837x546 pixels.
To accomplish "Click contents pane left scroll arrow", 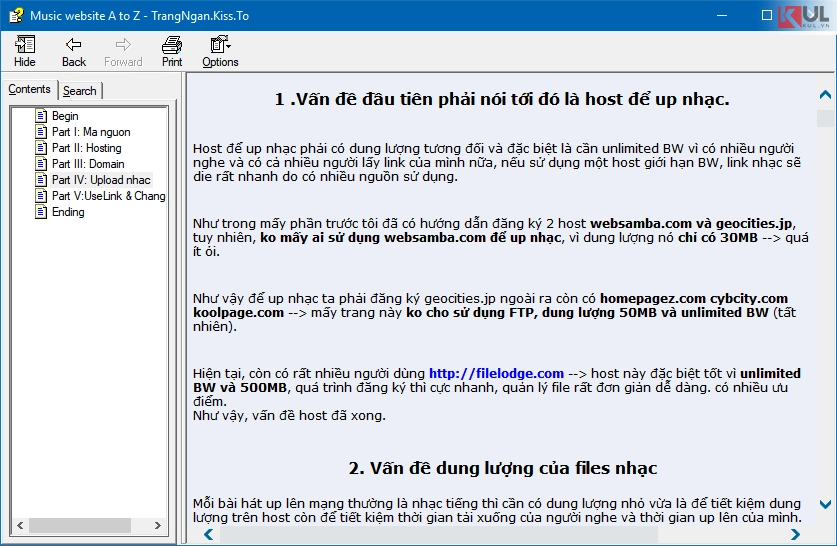I will click(20, 525).
